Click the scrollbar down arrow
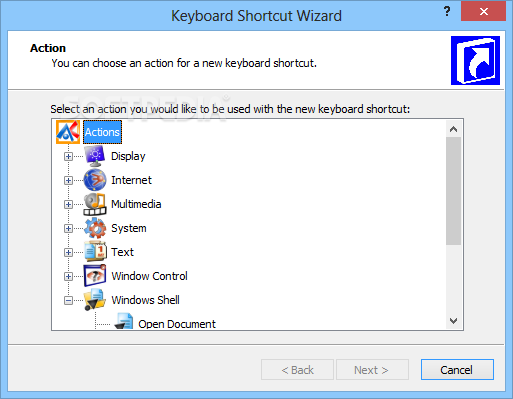The width and height of the screenshot is (513, 399). coord(453,321)
